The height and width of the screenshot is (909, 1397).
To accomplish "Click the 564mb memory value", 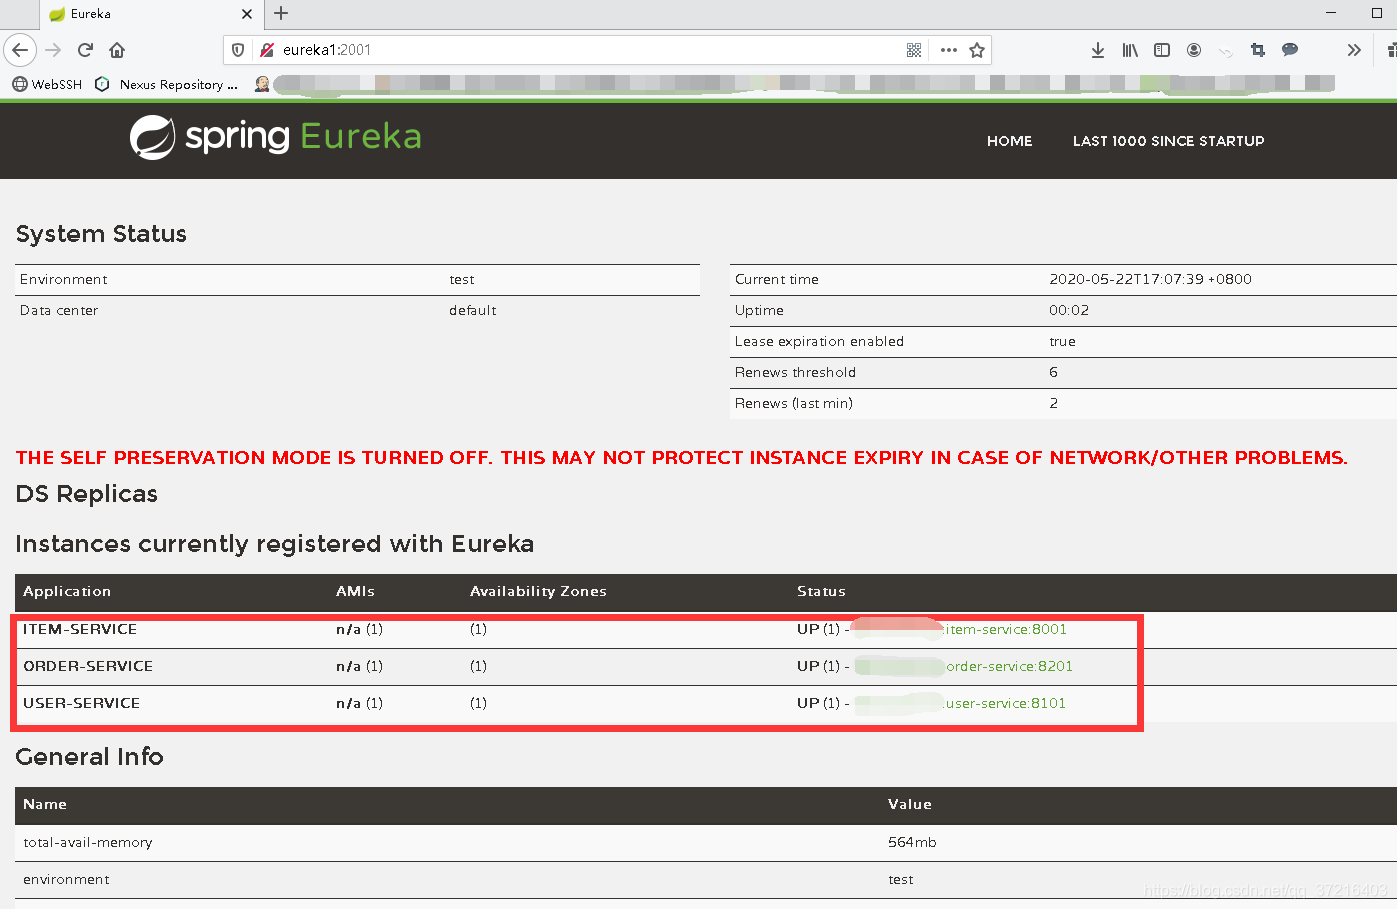I will point(912,843).
